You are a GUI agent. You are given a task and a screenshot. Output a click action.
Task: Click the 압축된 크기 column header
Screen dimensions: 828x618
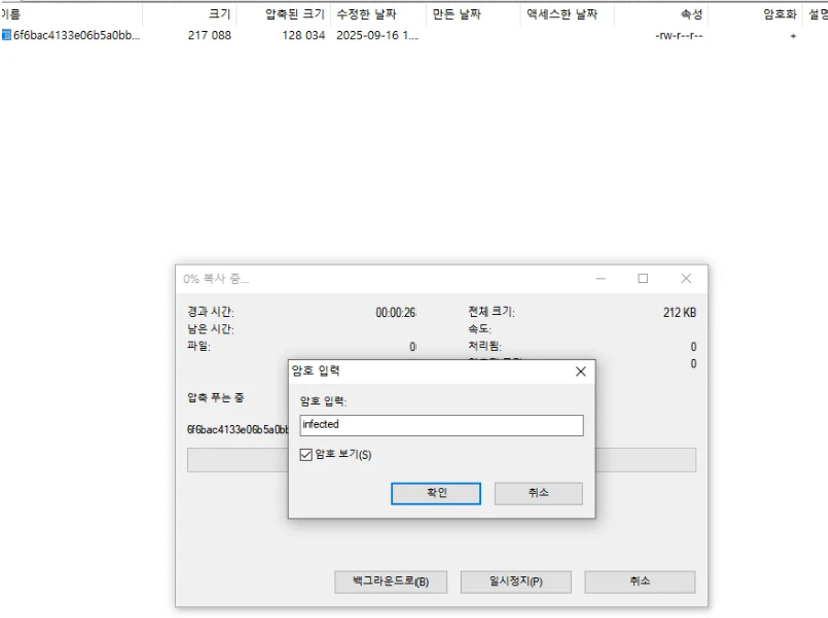pos(294,14)
